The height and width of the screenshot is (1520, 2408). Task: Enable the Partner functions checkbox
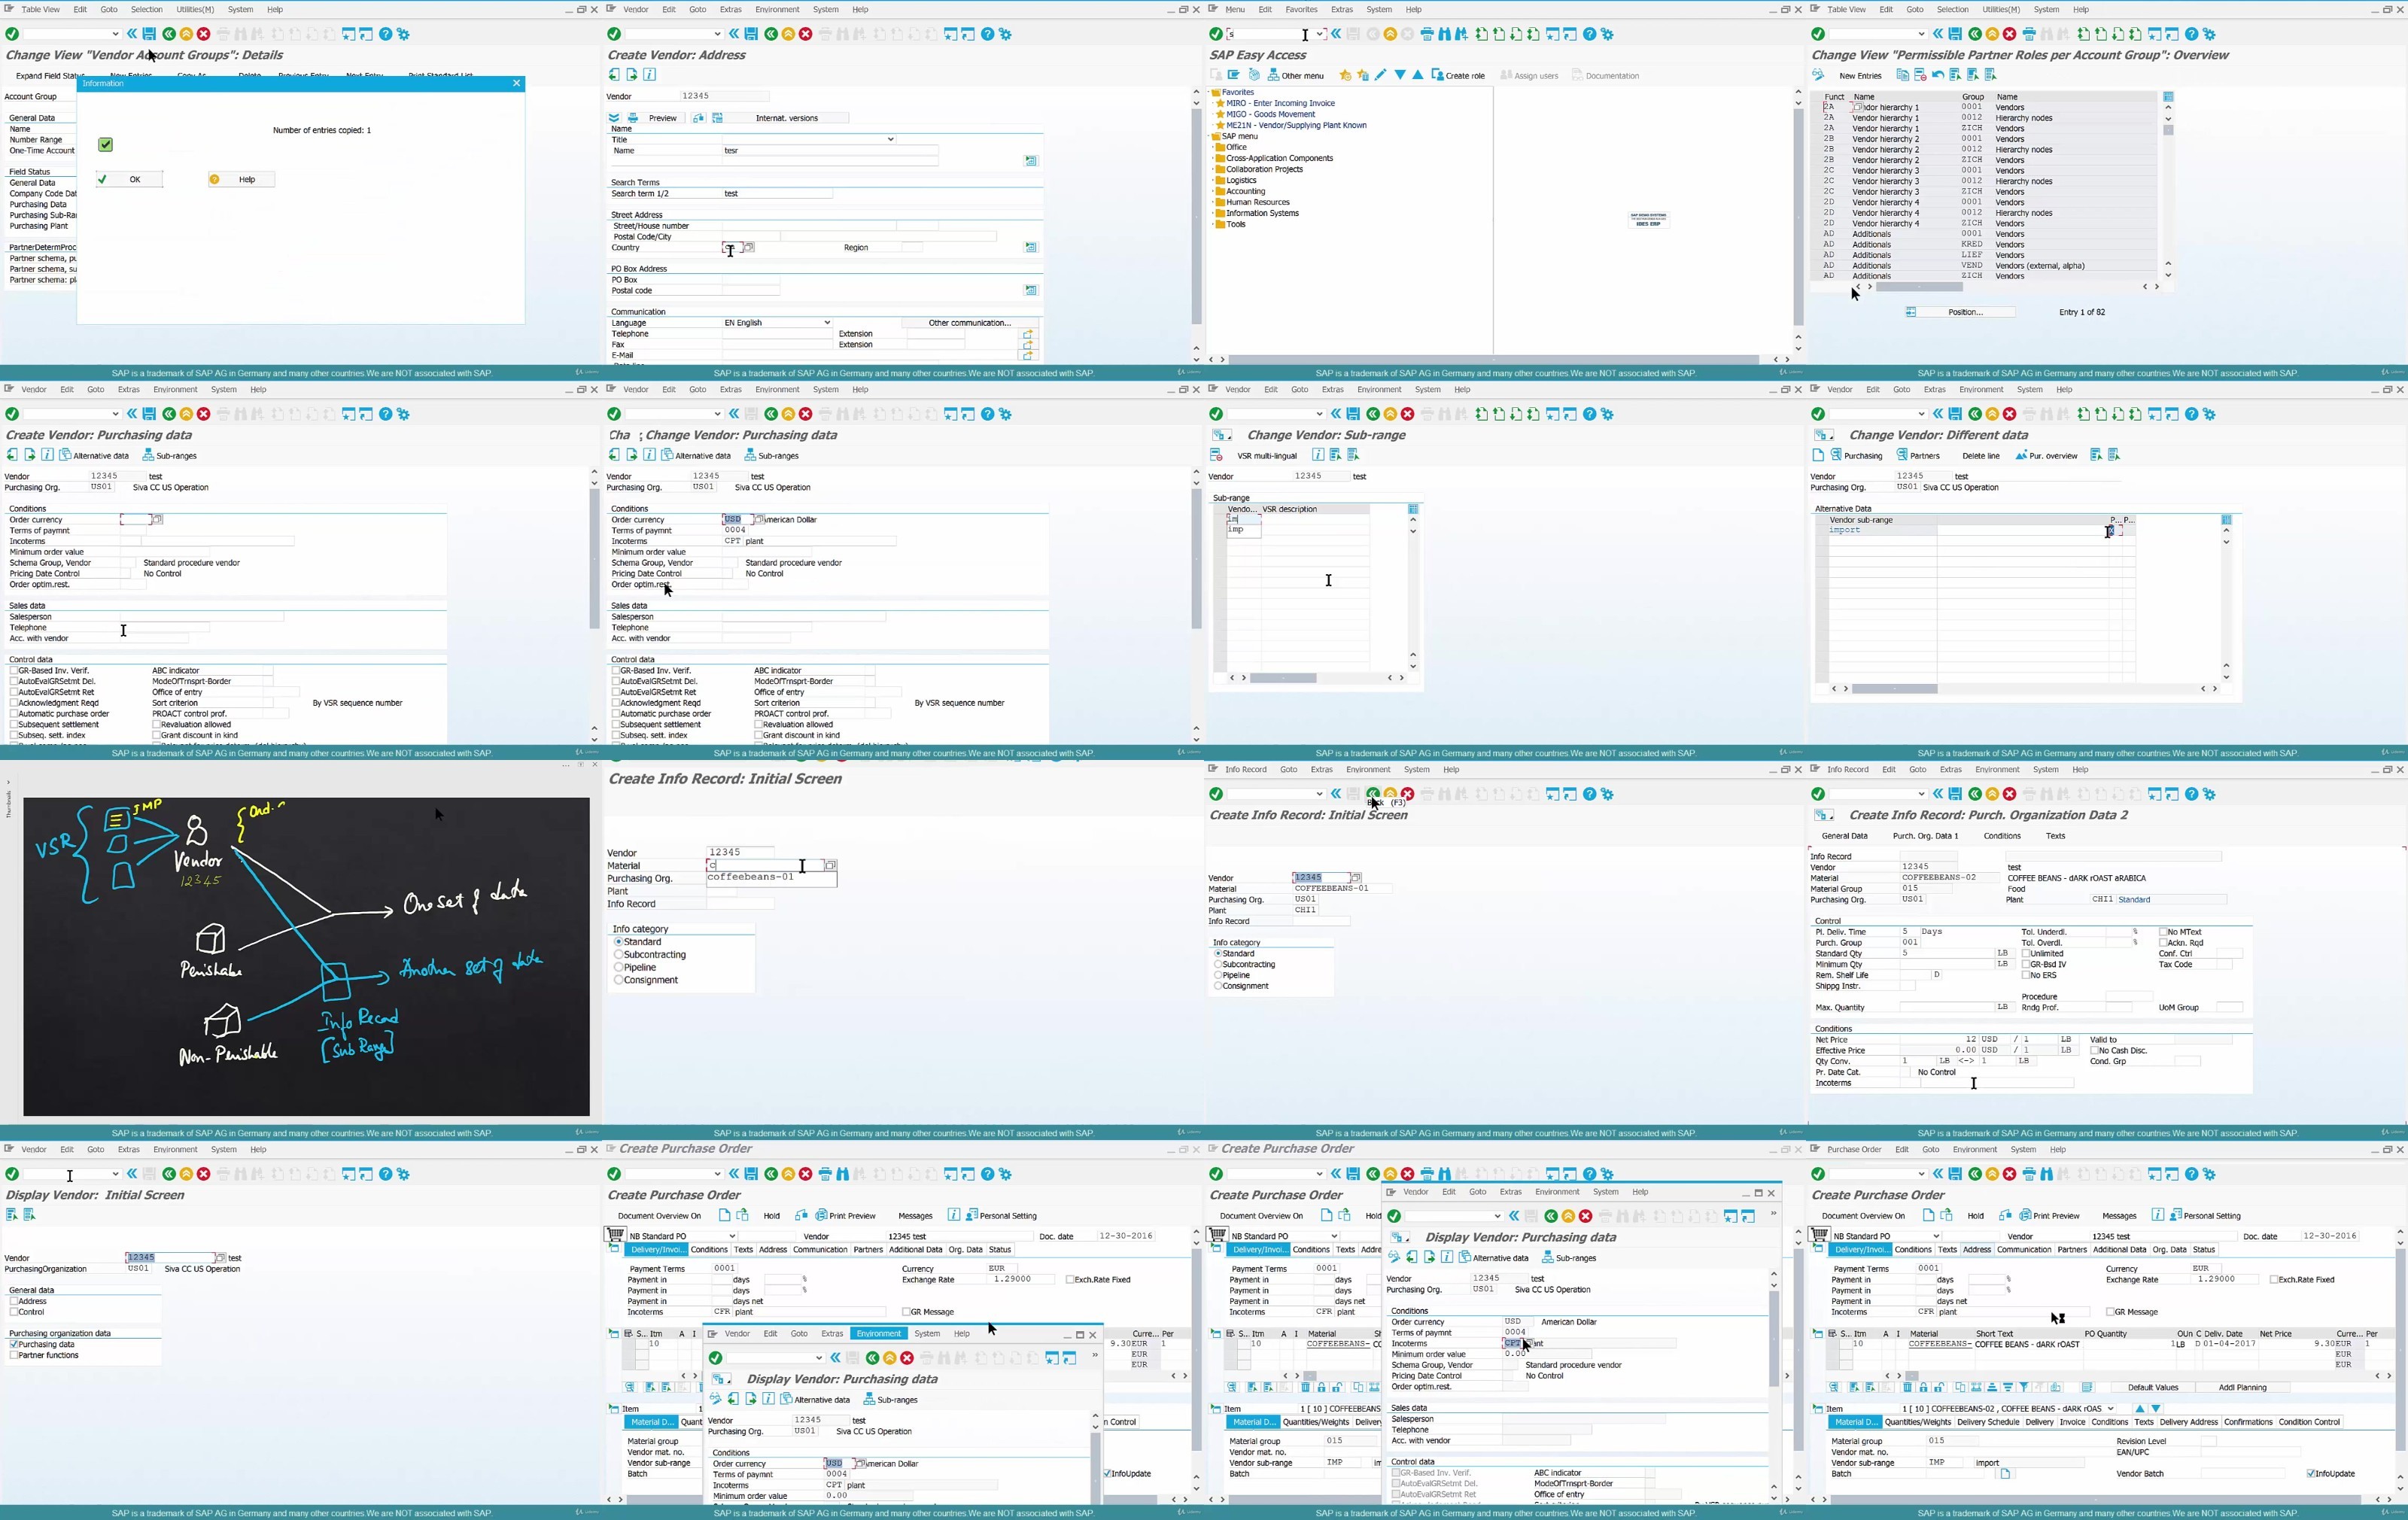pyautogui.click(x=14, y=1355)
